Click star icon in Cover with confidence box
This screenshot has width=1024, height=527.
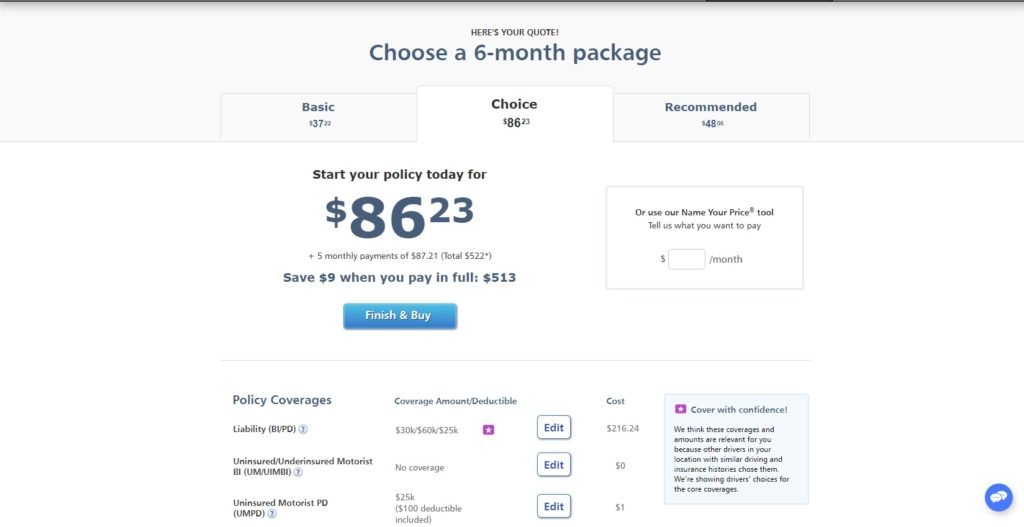point(681,409)
